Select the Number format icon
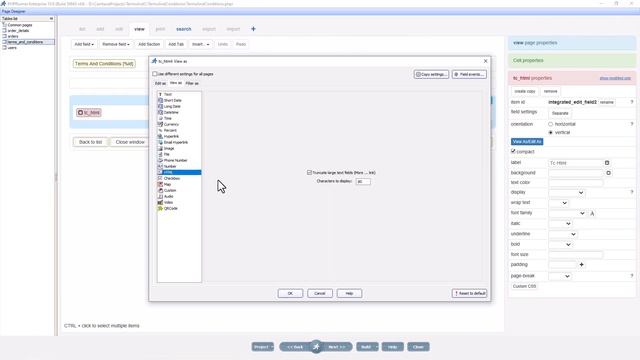This screenshot has width=640, height=360. (160, 166)
